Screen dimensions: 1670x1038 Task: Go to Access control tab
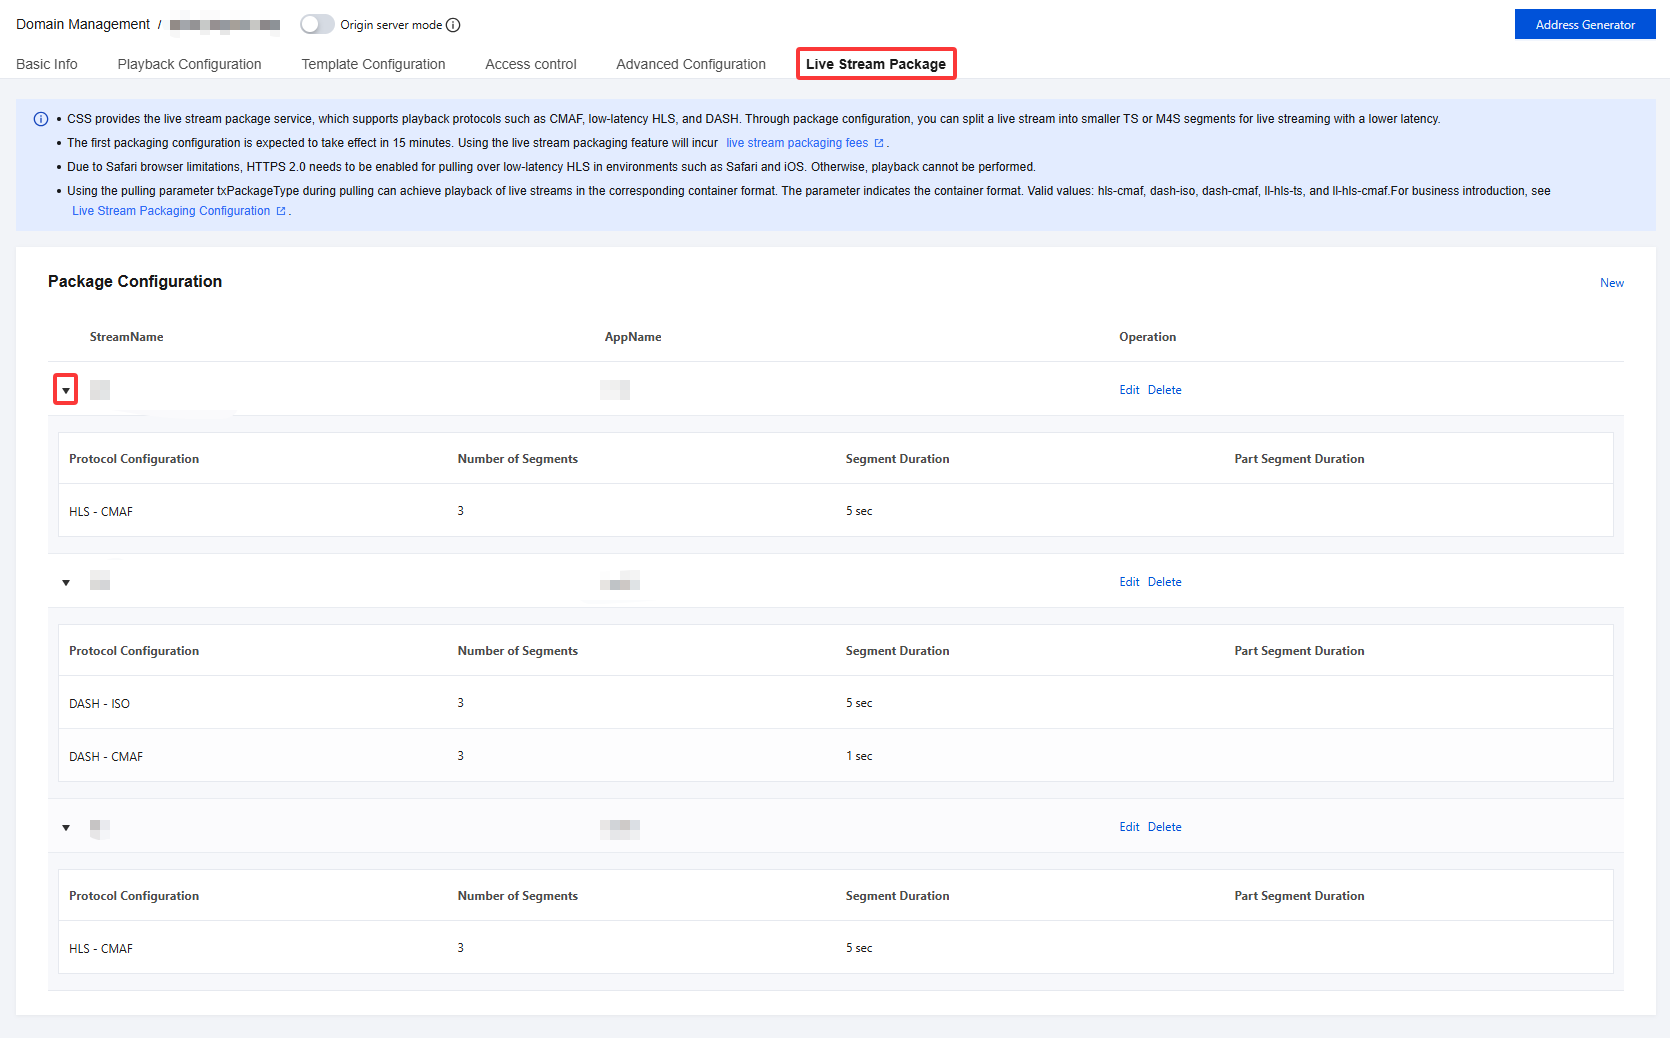530,64
